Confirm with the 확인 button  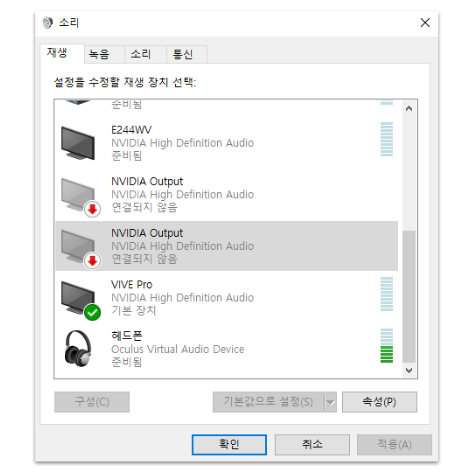(x=229, y=444)
